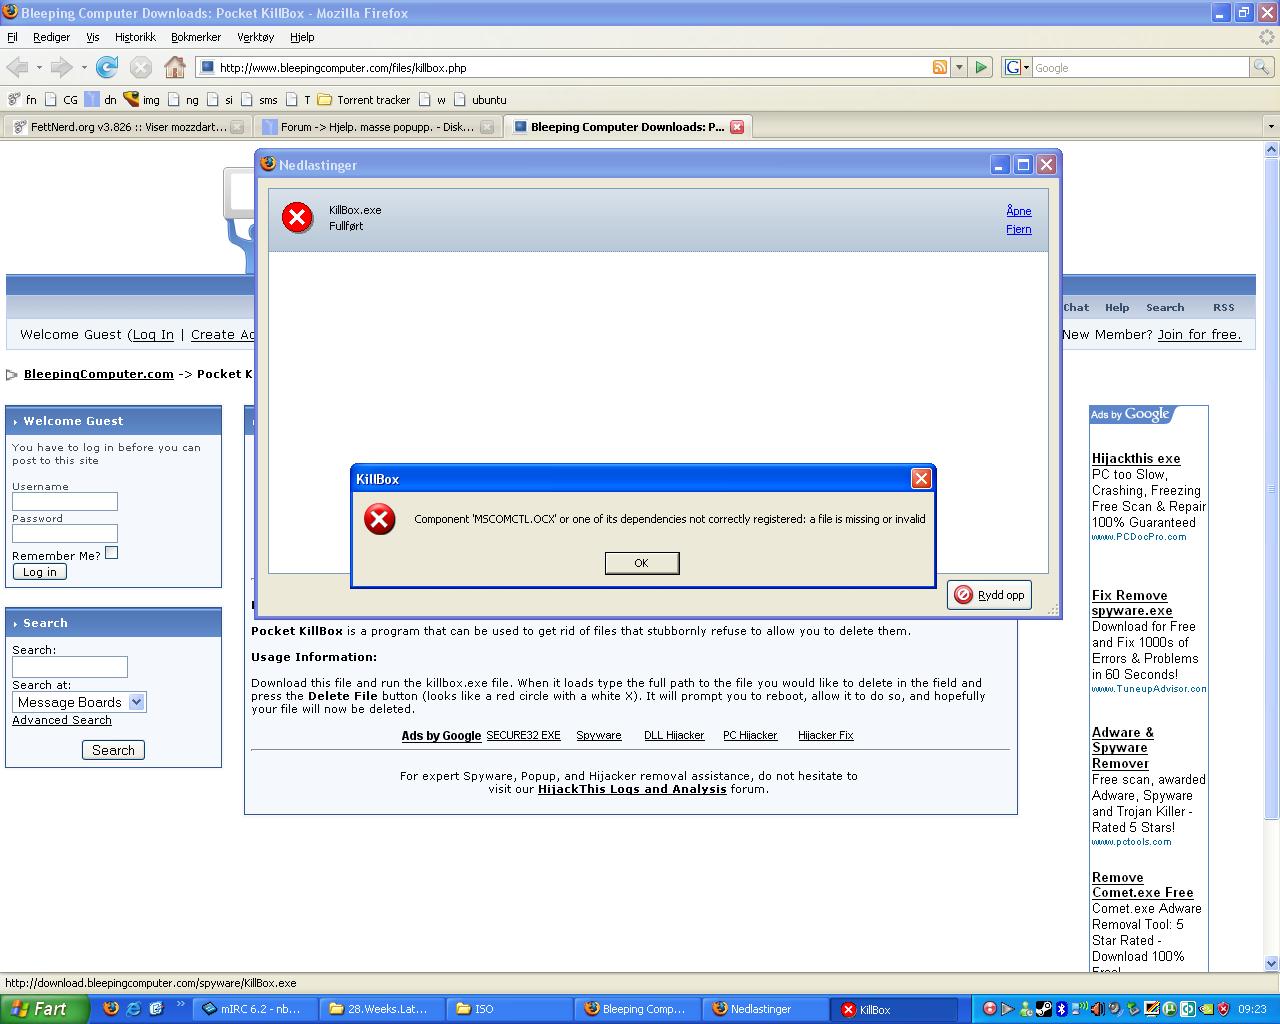The width and height of the screenshot is (1280, 1024).
Task: Open the Historikk menu
Action: coord(135,37)
